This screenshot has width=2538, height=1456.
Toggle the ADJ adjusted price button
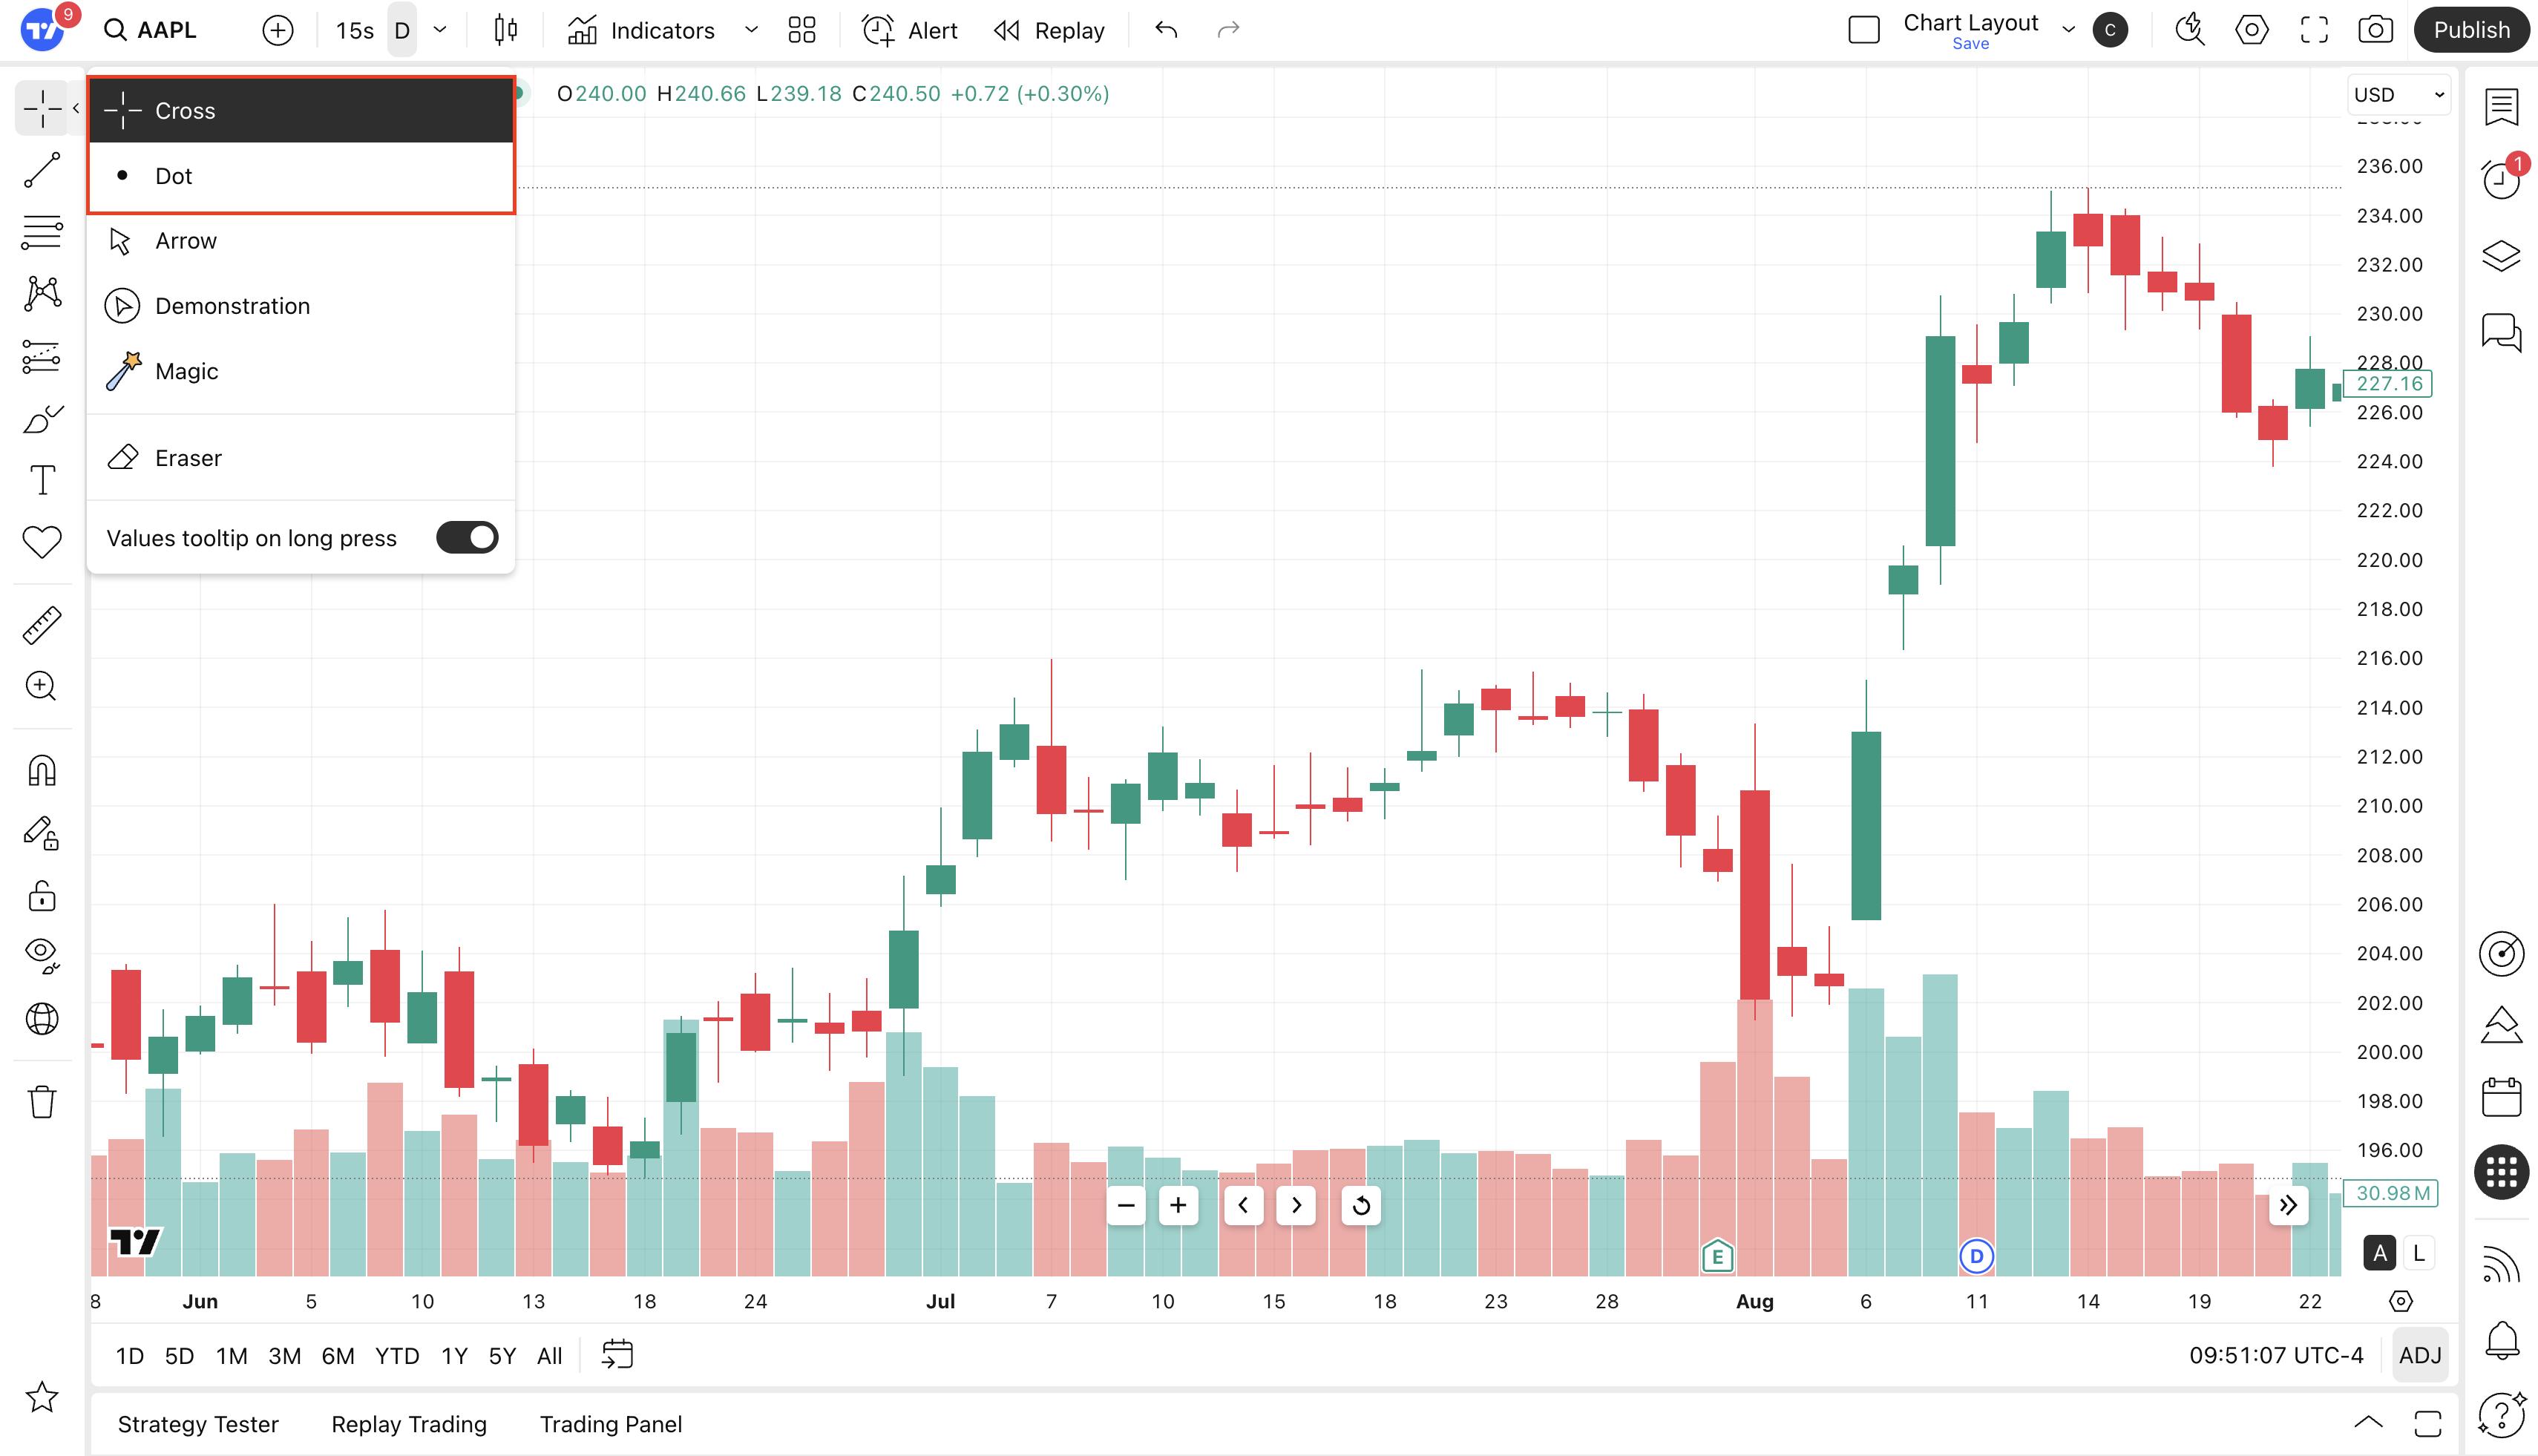pos(2419,1355)
